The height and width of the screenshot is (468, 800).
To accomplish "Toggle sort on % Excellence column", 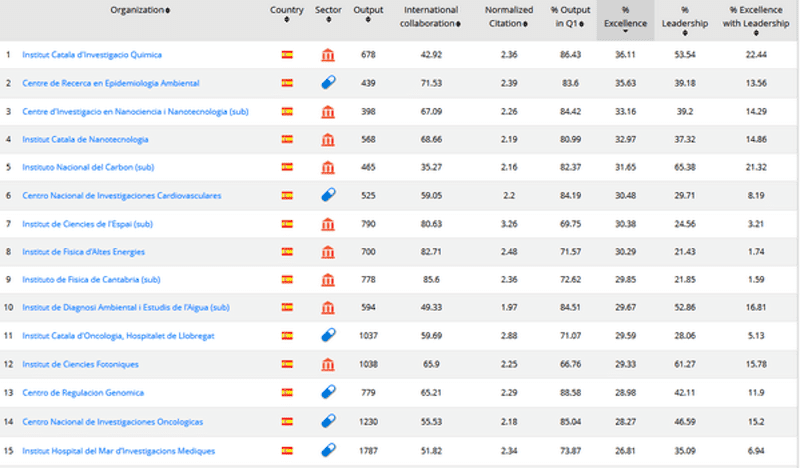I will pos(626,20).
